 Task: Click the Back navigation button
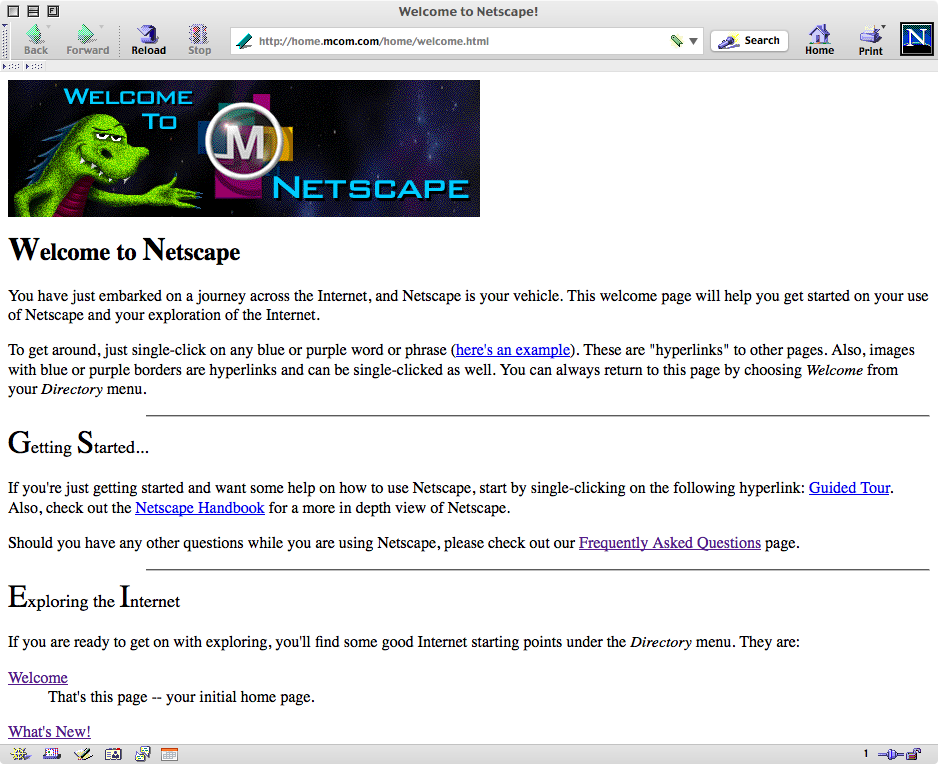coord(35,40)
